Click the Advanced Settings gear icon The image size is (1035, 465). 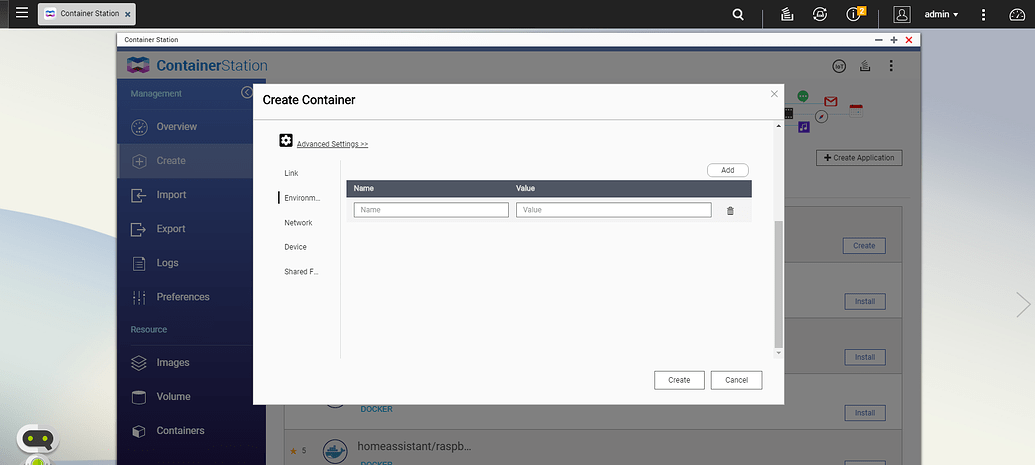[286, 140]
